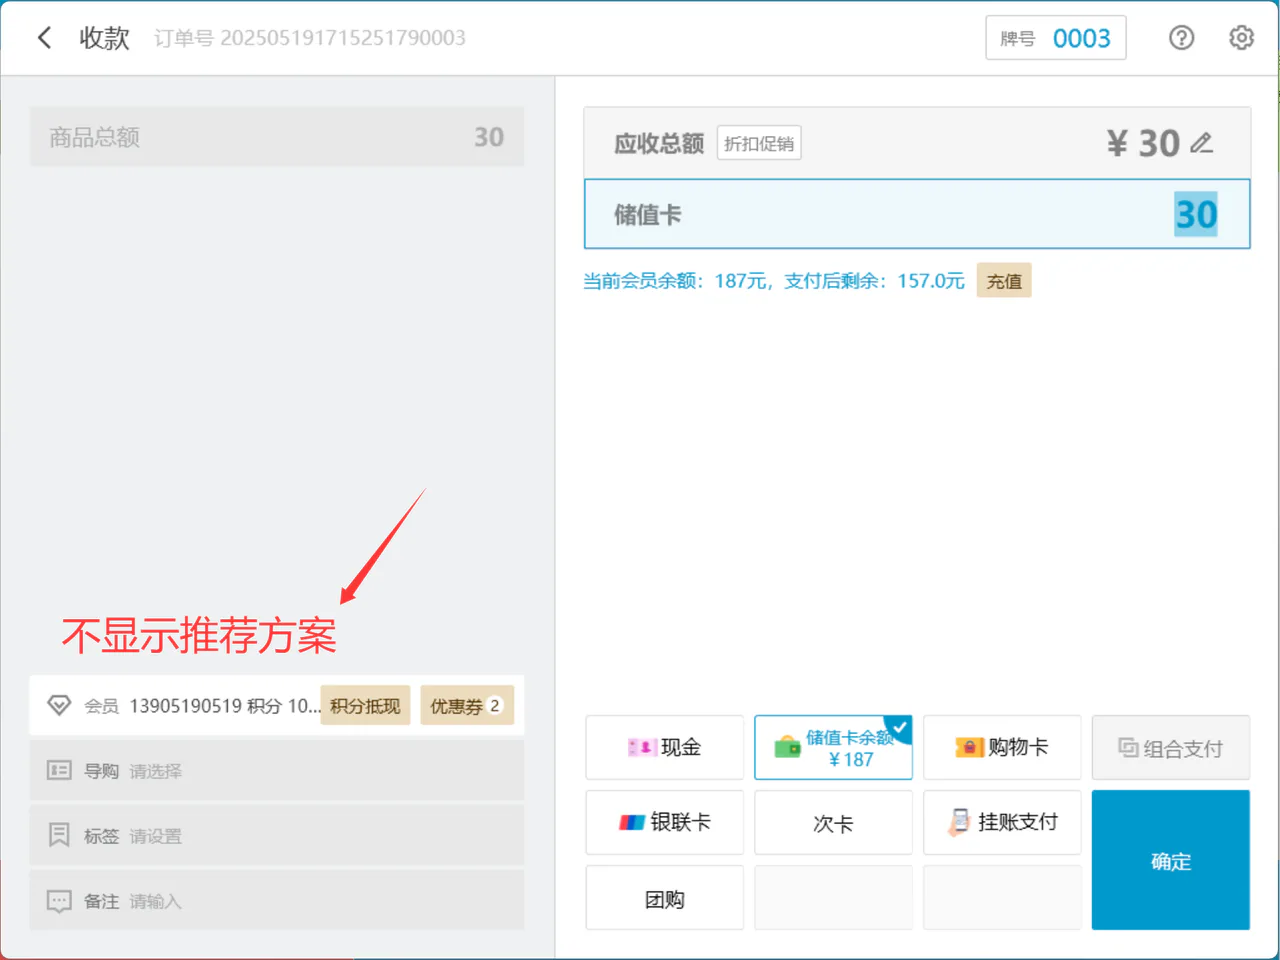Open settings with the gear icon
The image size is (1280, 960).
1241,38
